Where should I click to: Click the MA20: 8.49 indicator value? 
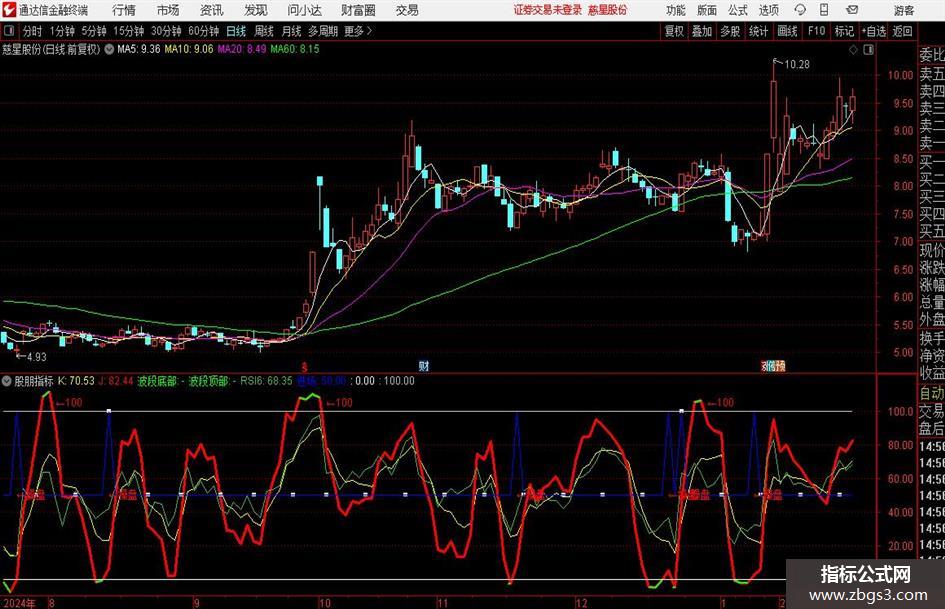242,49
